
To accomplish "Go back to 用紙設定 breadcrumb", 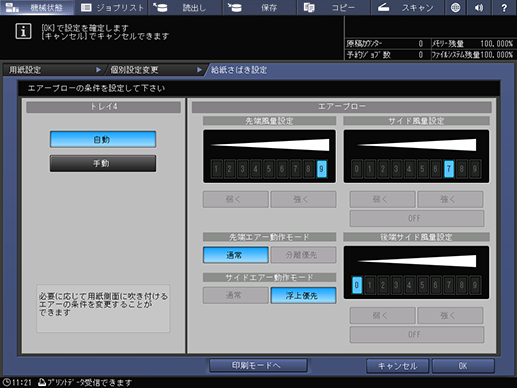I will coord(53,70).
